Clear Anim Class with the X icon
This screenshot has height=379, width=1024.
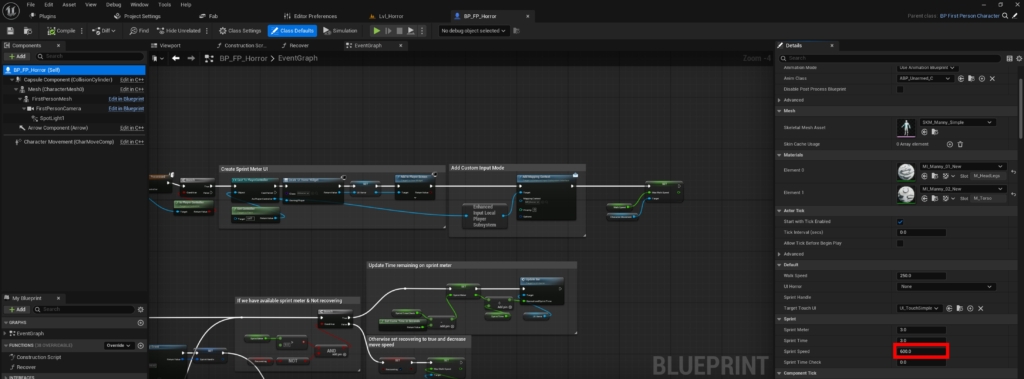(992, 78)
